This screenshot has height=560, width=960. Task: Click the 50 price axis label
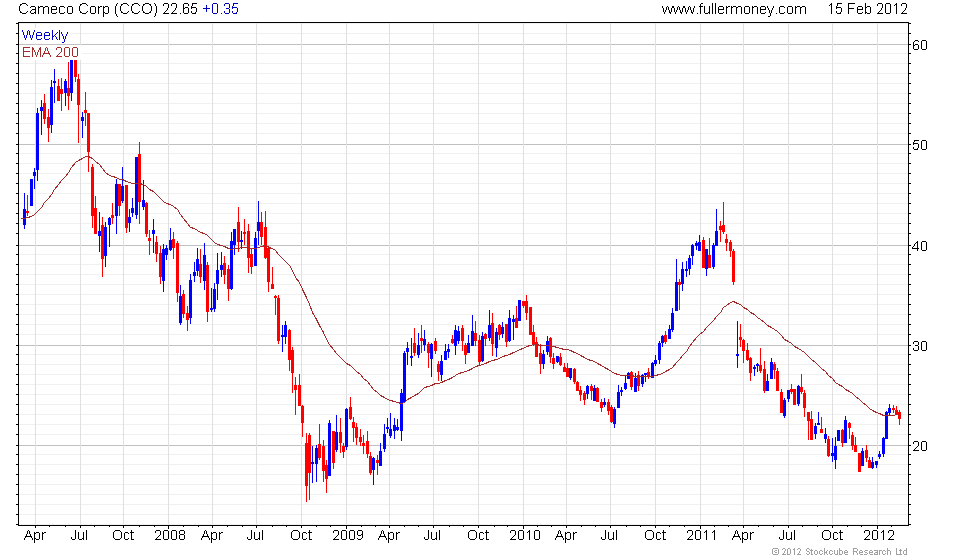coord(920,146)
